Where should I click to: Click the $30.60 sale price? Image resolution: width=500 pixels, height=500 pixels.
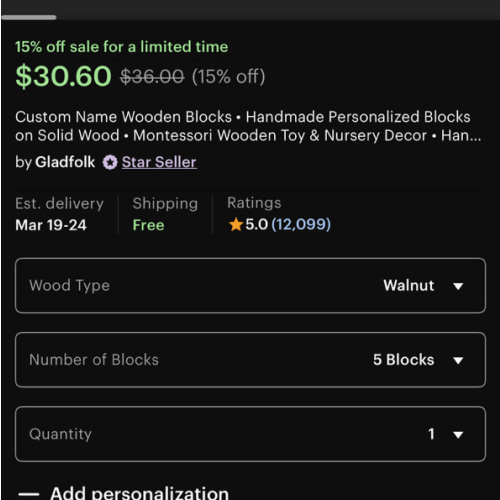(x=63, y=76)
